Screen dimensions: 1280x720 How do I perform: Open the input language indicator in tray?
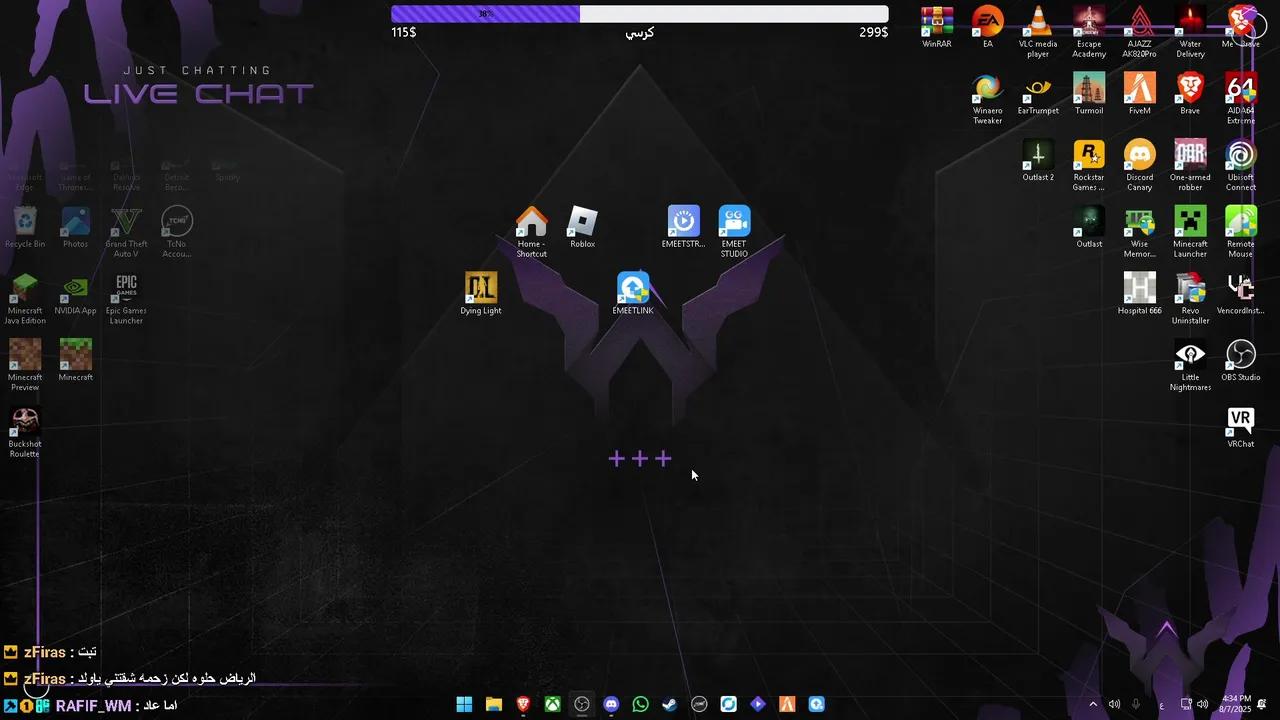coord(1161,704)
